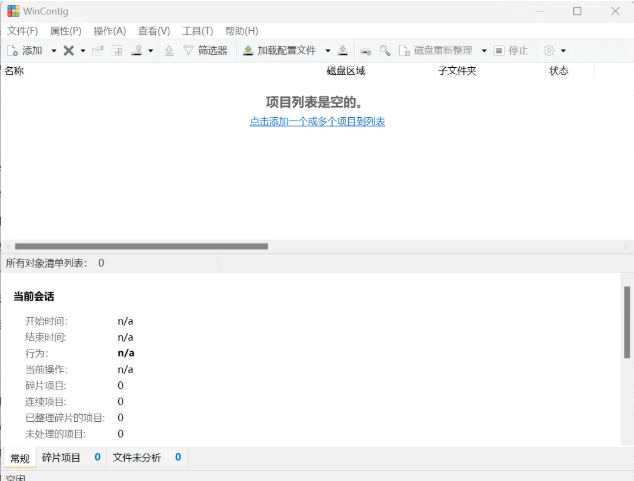Click the 子文件夹 column header

(490, 71)
